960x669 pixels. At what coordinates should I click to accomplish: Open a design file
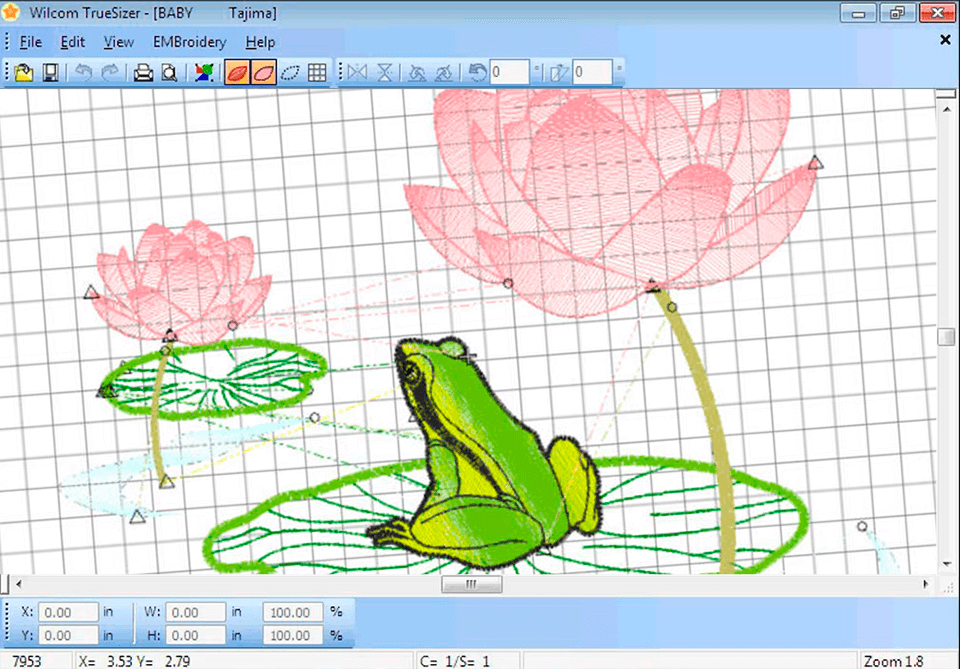tap(23, 72)
